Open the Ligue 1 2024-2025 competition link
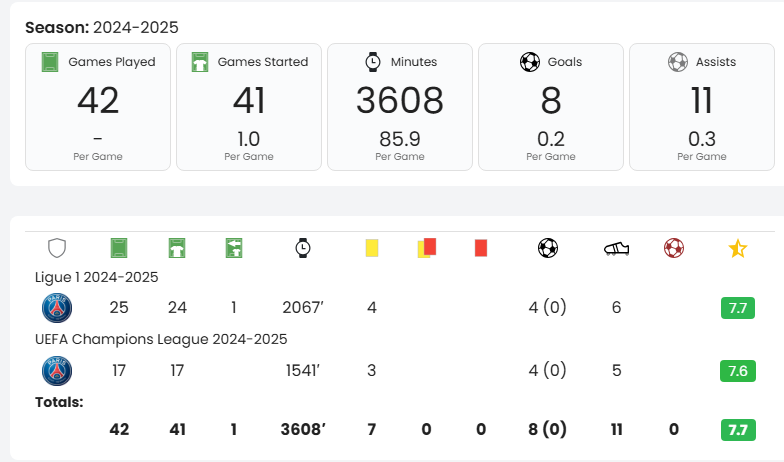The image size is (784, 462). point(97,277)
